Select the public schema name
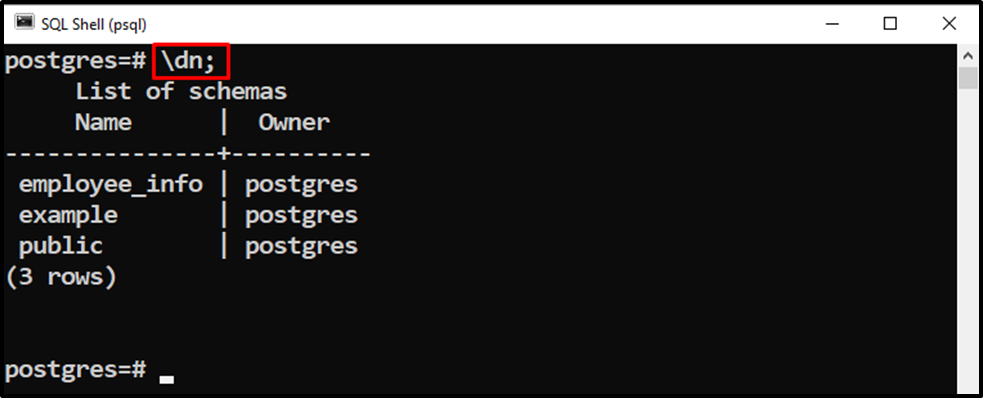Viewport: 983px width, 398px height. pos(61,246)
